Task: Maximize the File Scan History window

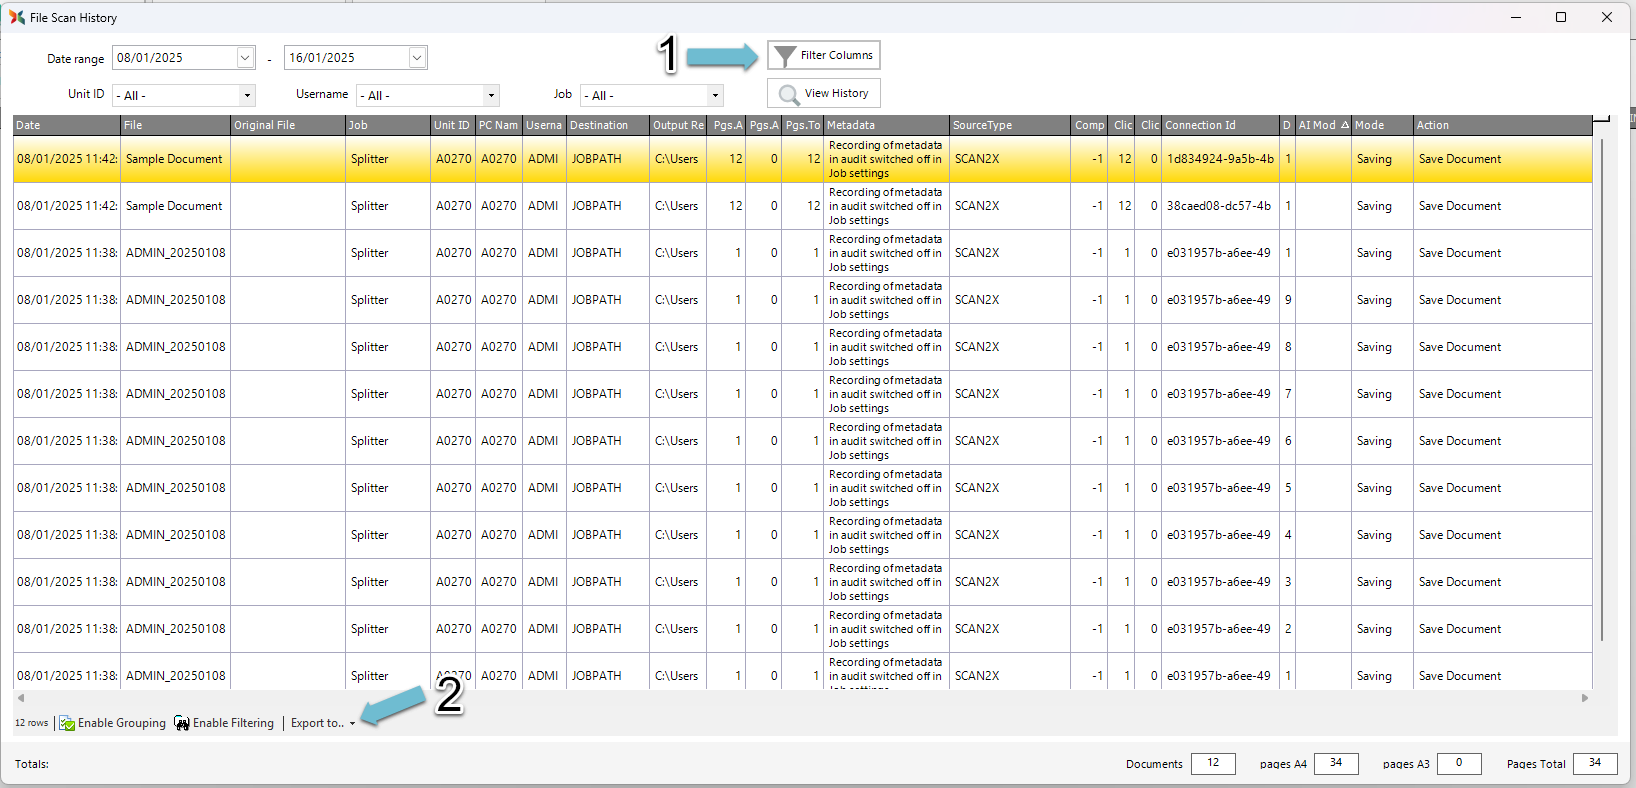Action: point(1561,17)
